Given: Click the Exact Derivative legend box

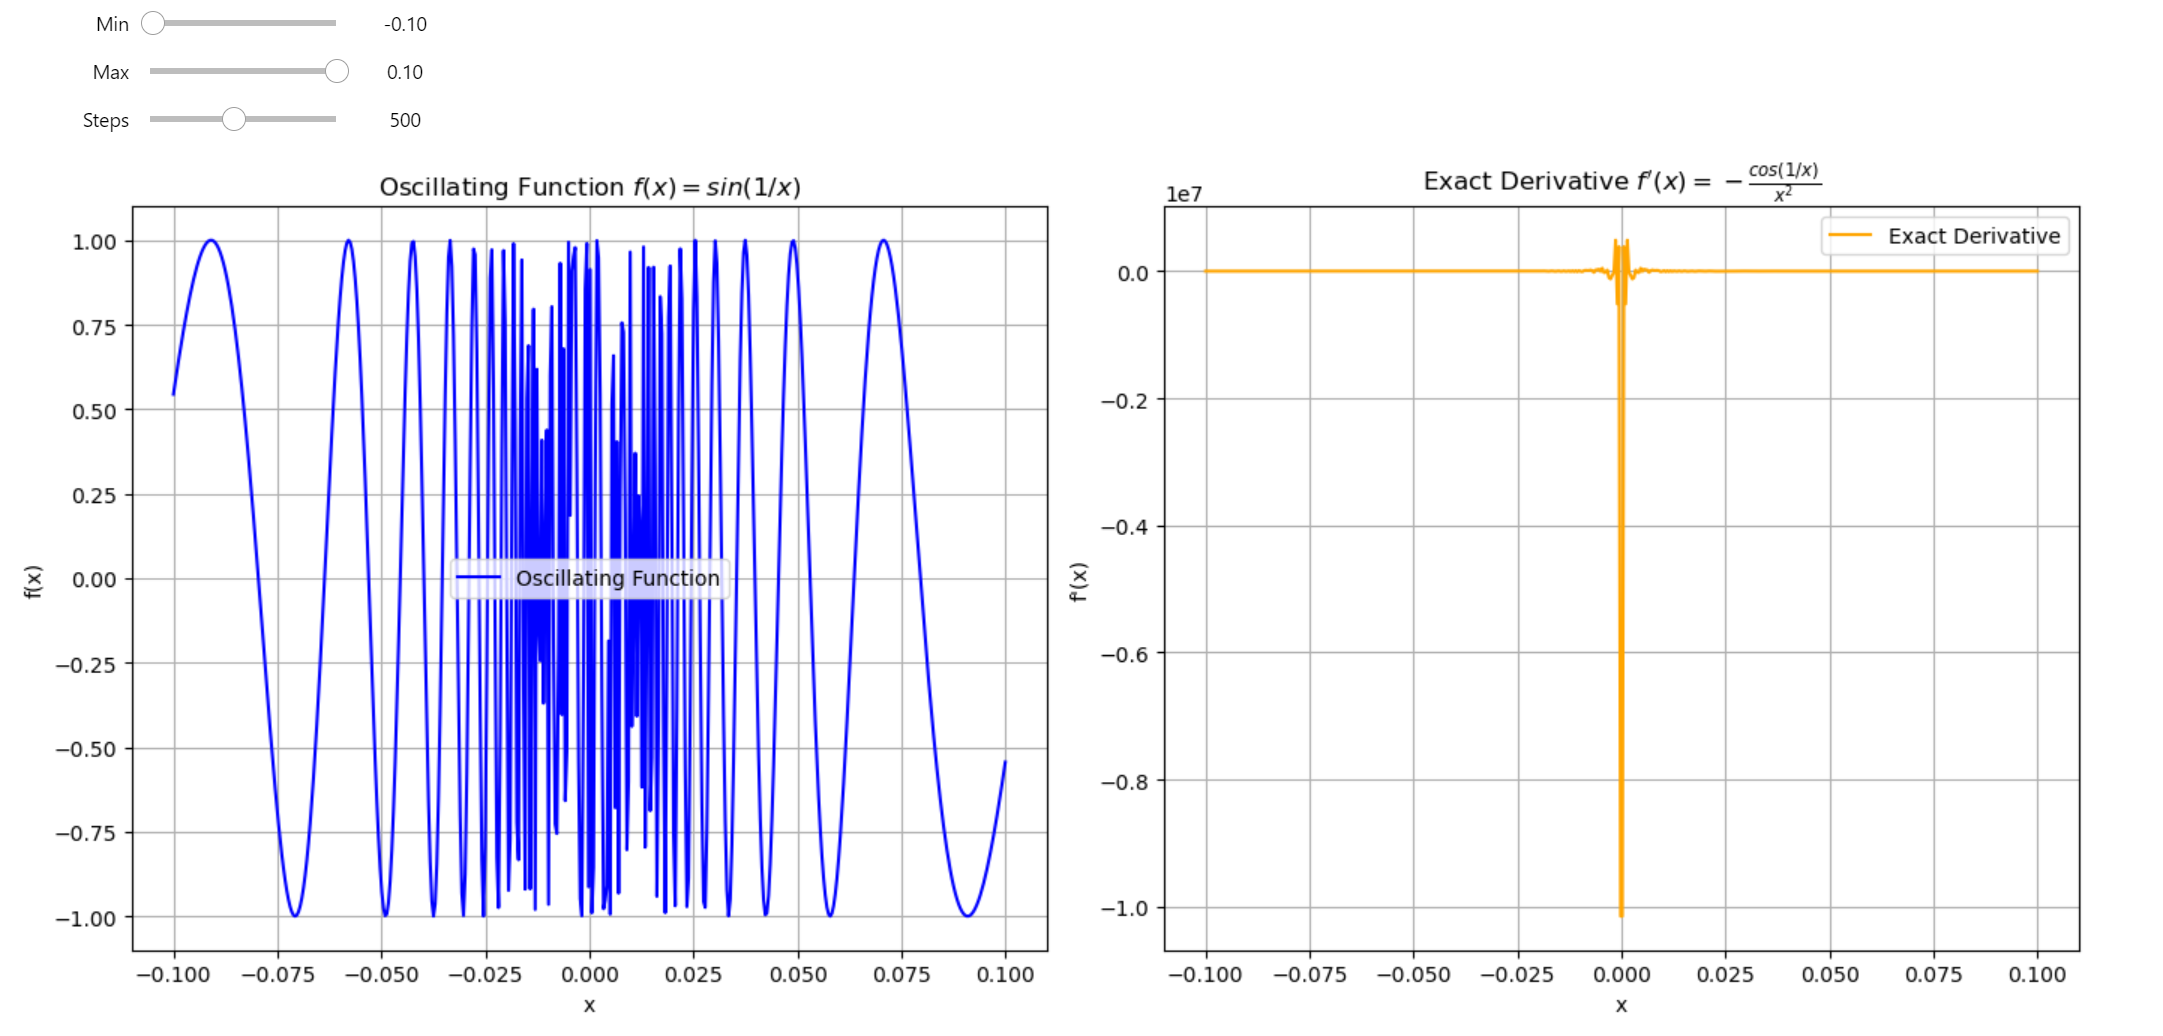Looking at the screenshot, I should tap(1944, 236).
